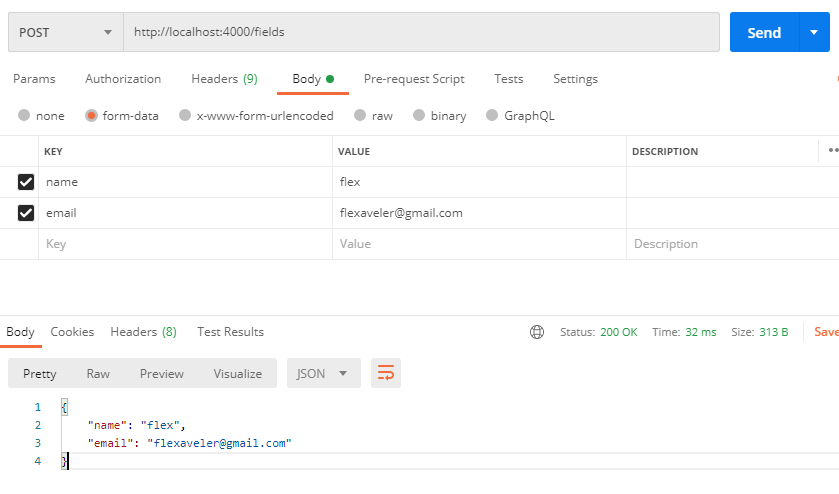
Task: Open the POST method dropdown
Action: point(66,33)
